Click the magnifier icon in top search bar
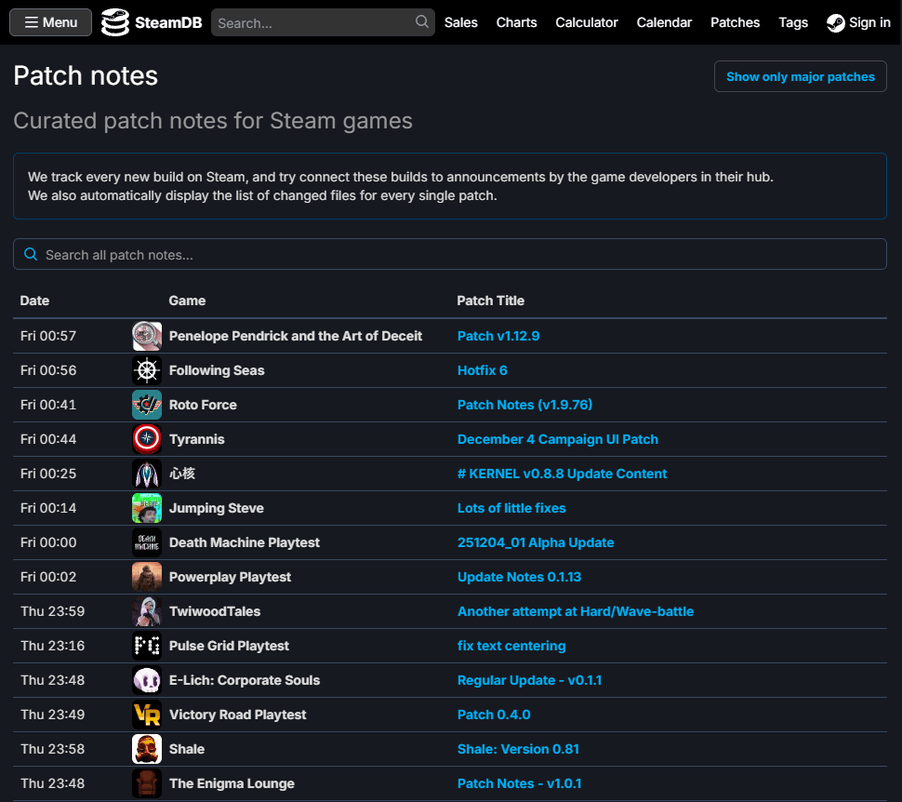This screenshot has width=902, height=802. [x=422, y=22]
